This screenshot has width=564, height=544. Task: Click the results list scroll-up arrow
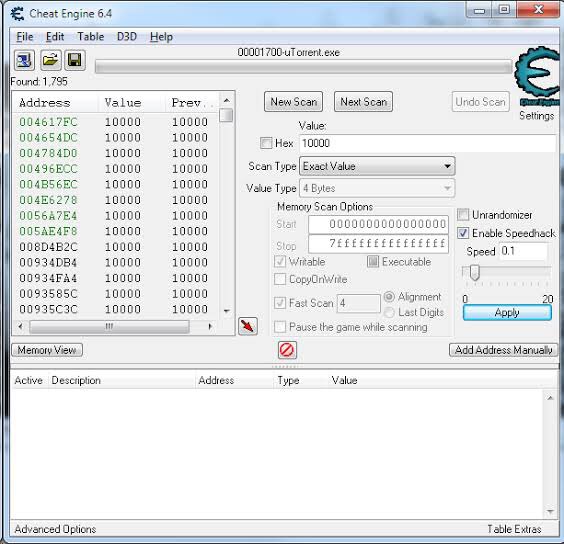(226, 100)
